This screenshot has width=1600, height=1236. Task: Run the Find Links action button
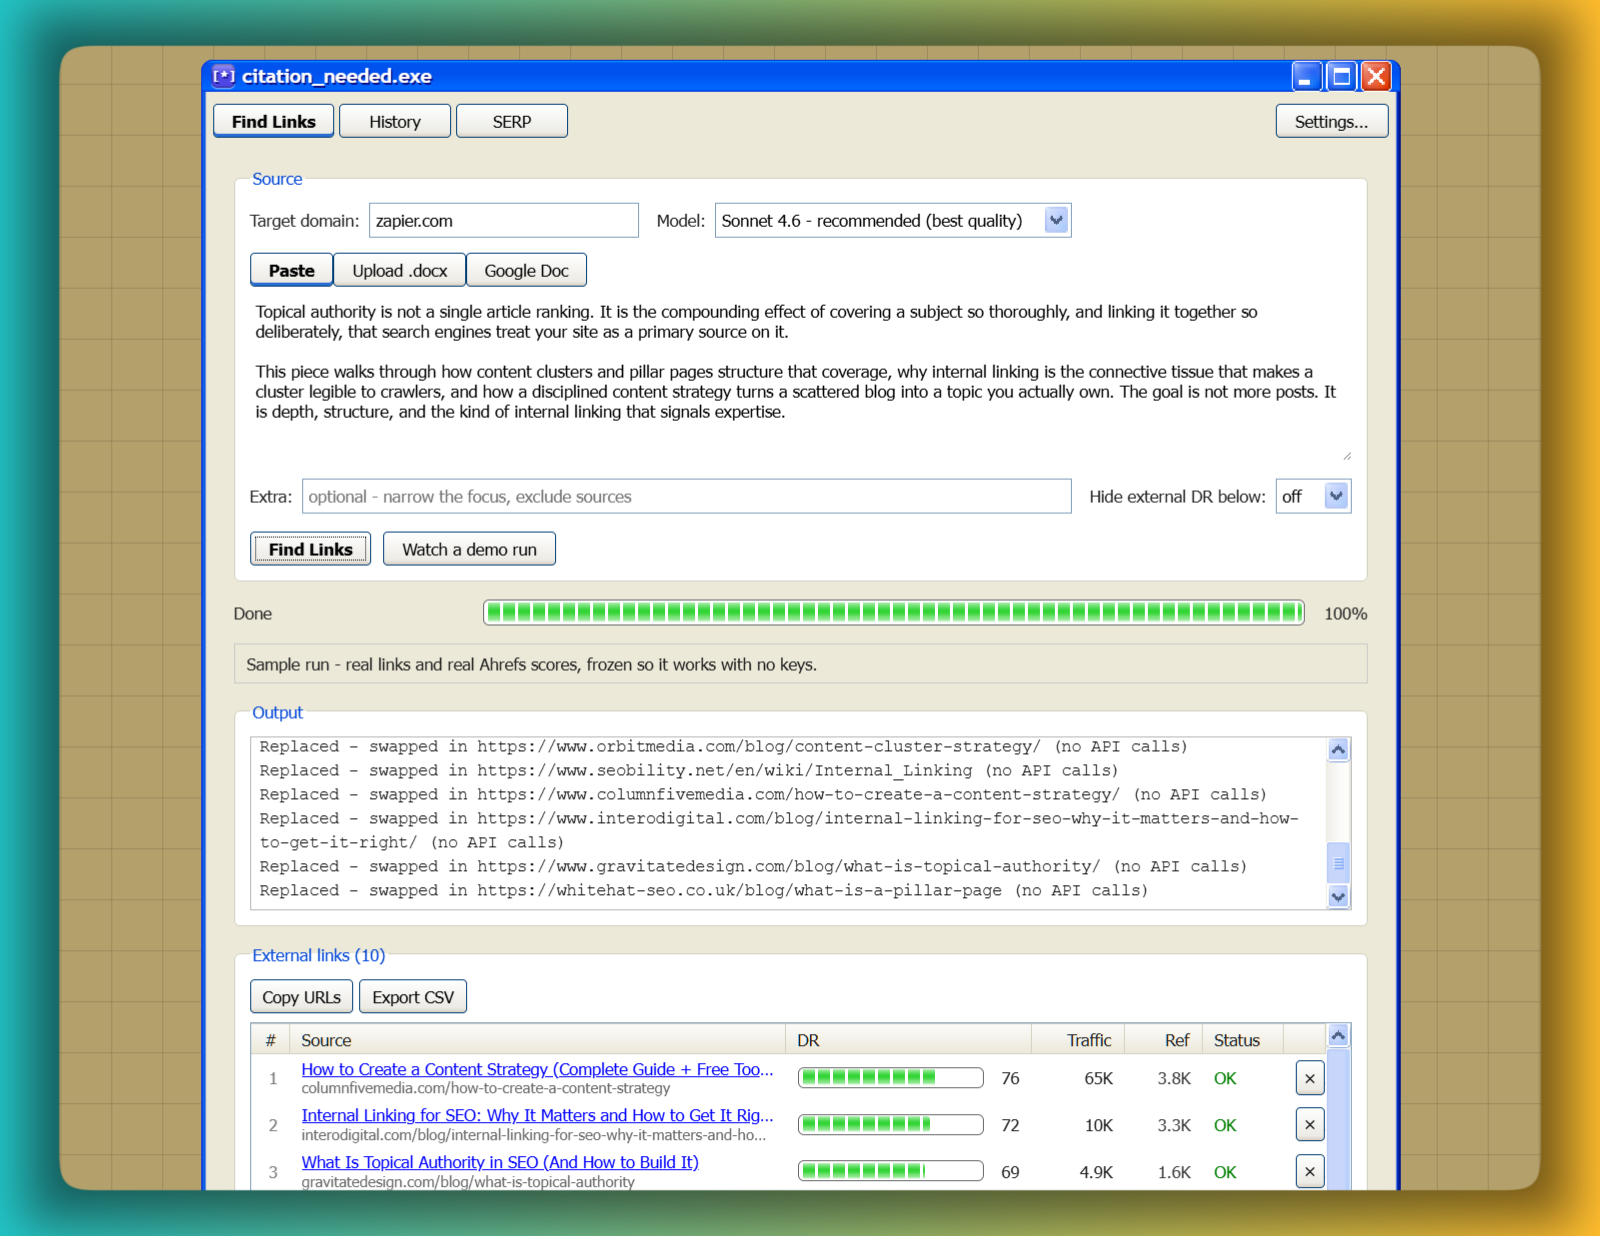[x=311, y=549]
